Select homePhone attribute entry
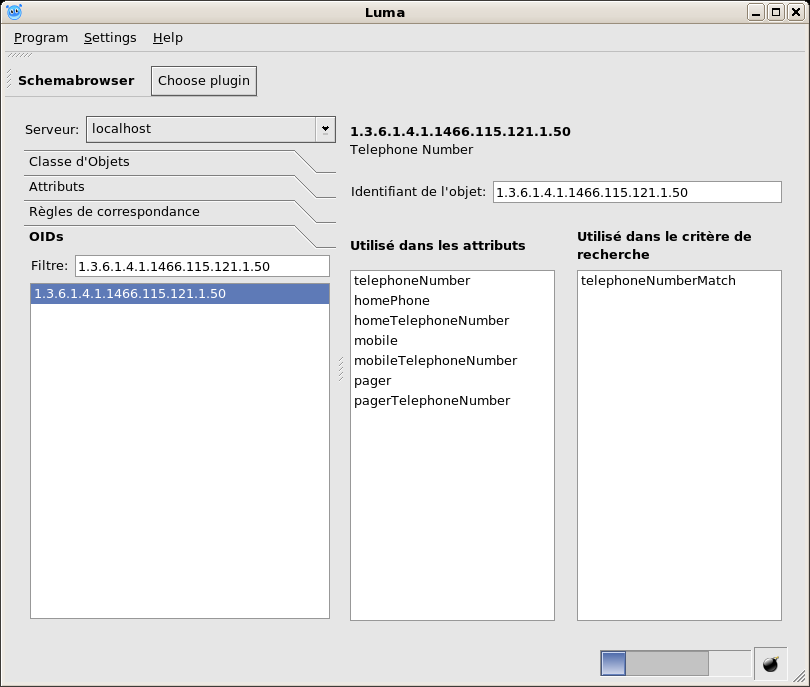This screenshot has height=687, width=810. [392, 301]
